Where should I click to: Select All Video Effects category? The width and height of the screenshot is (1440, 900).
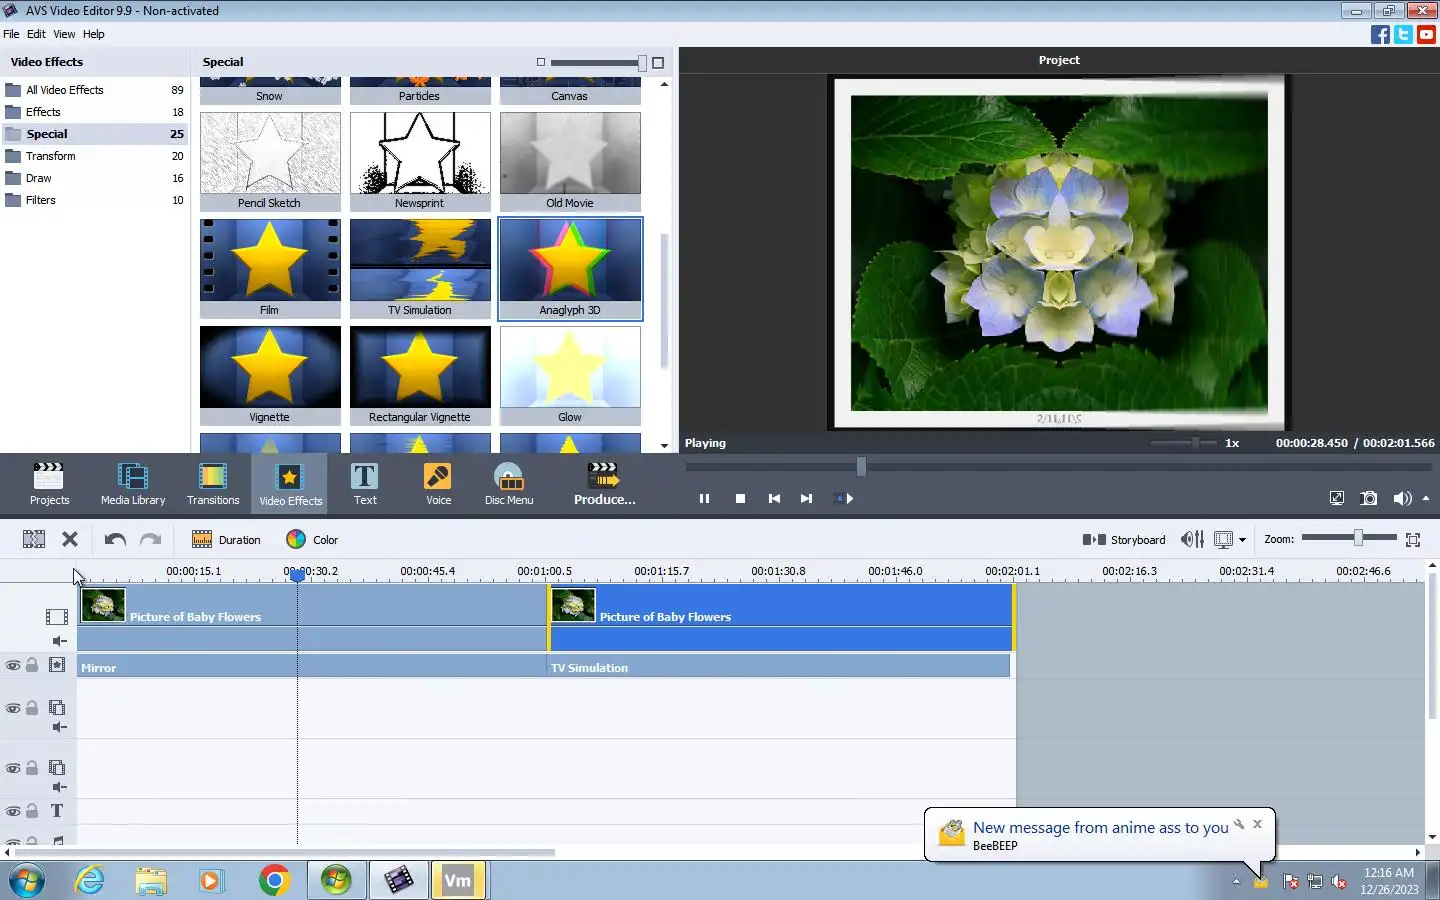[x=94, y=90]
